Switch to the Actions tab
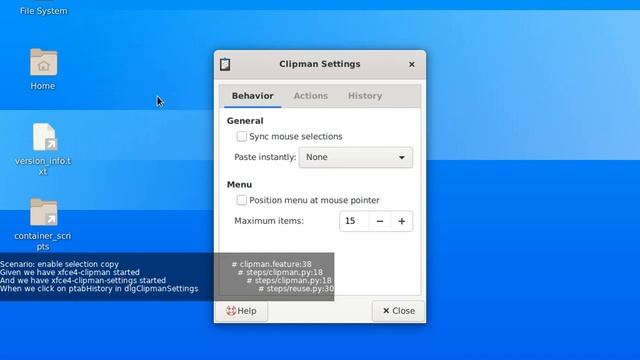The width and height of the screenshot is (640, 360). pyautogui.click(x=311, y=96)
